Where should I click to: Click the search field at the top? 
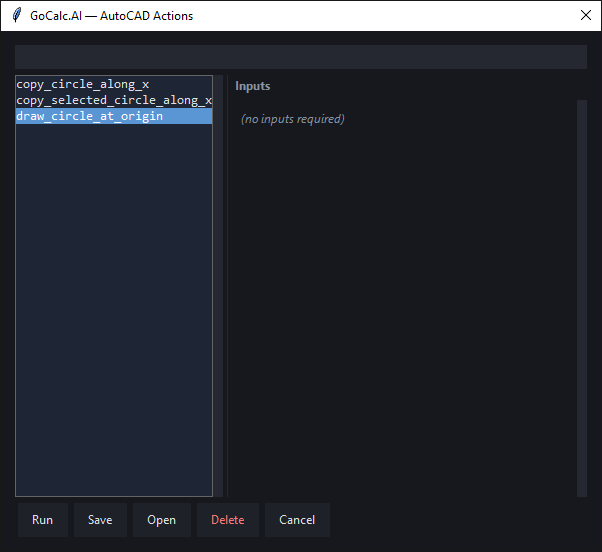point(301,57)
